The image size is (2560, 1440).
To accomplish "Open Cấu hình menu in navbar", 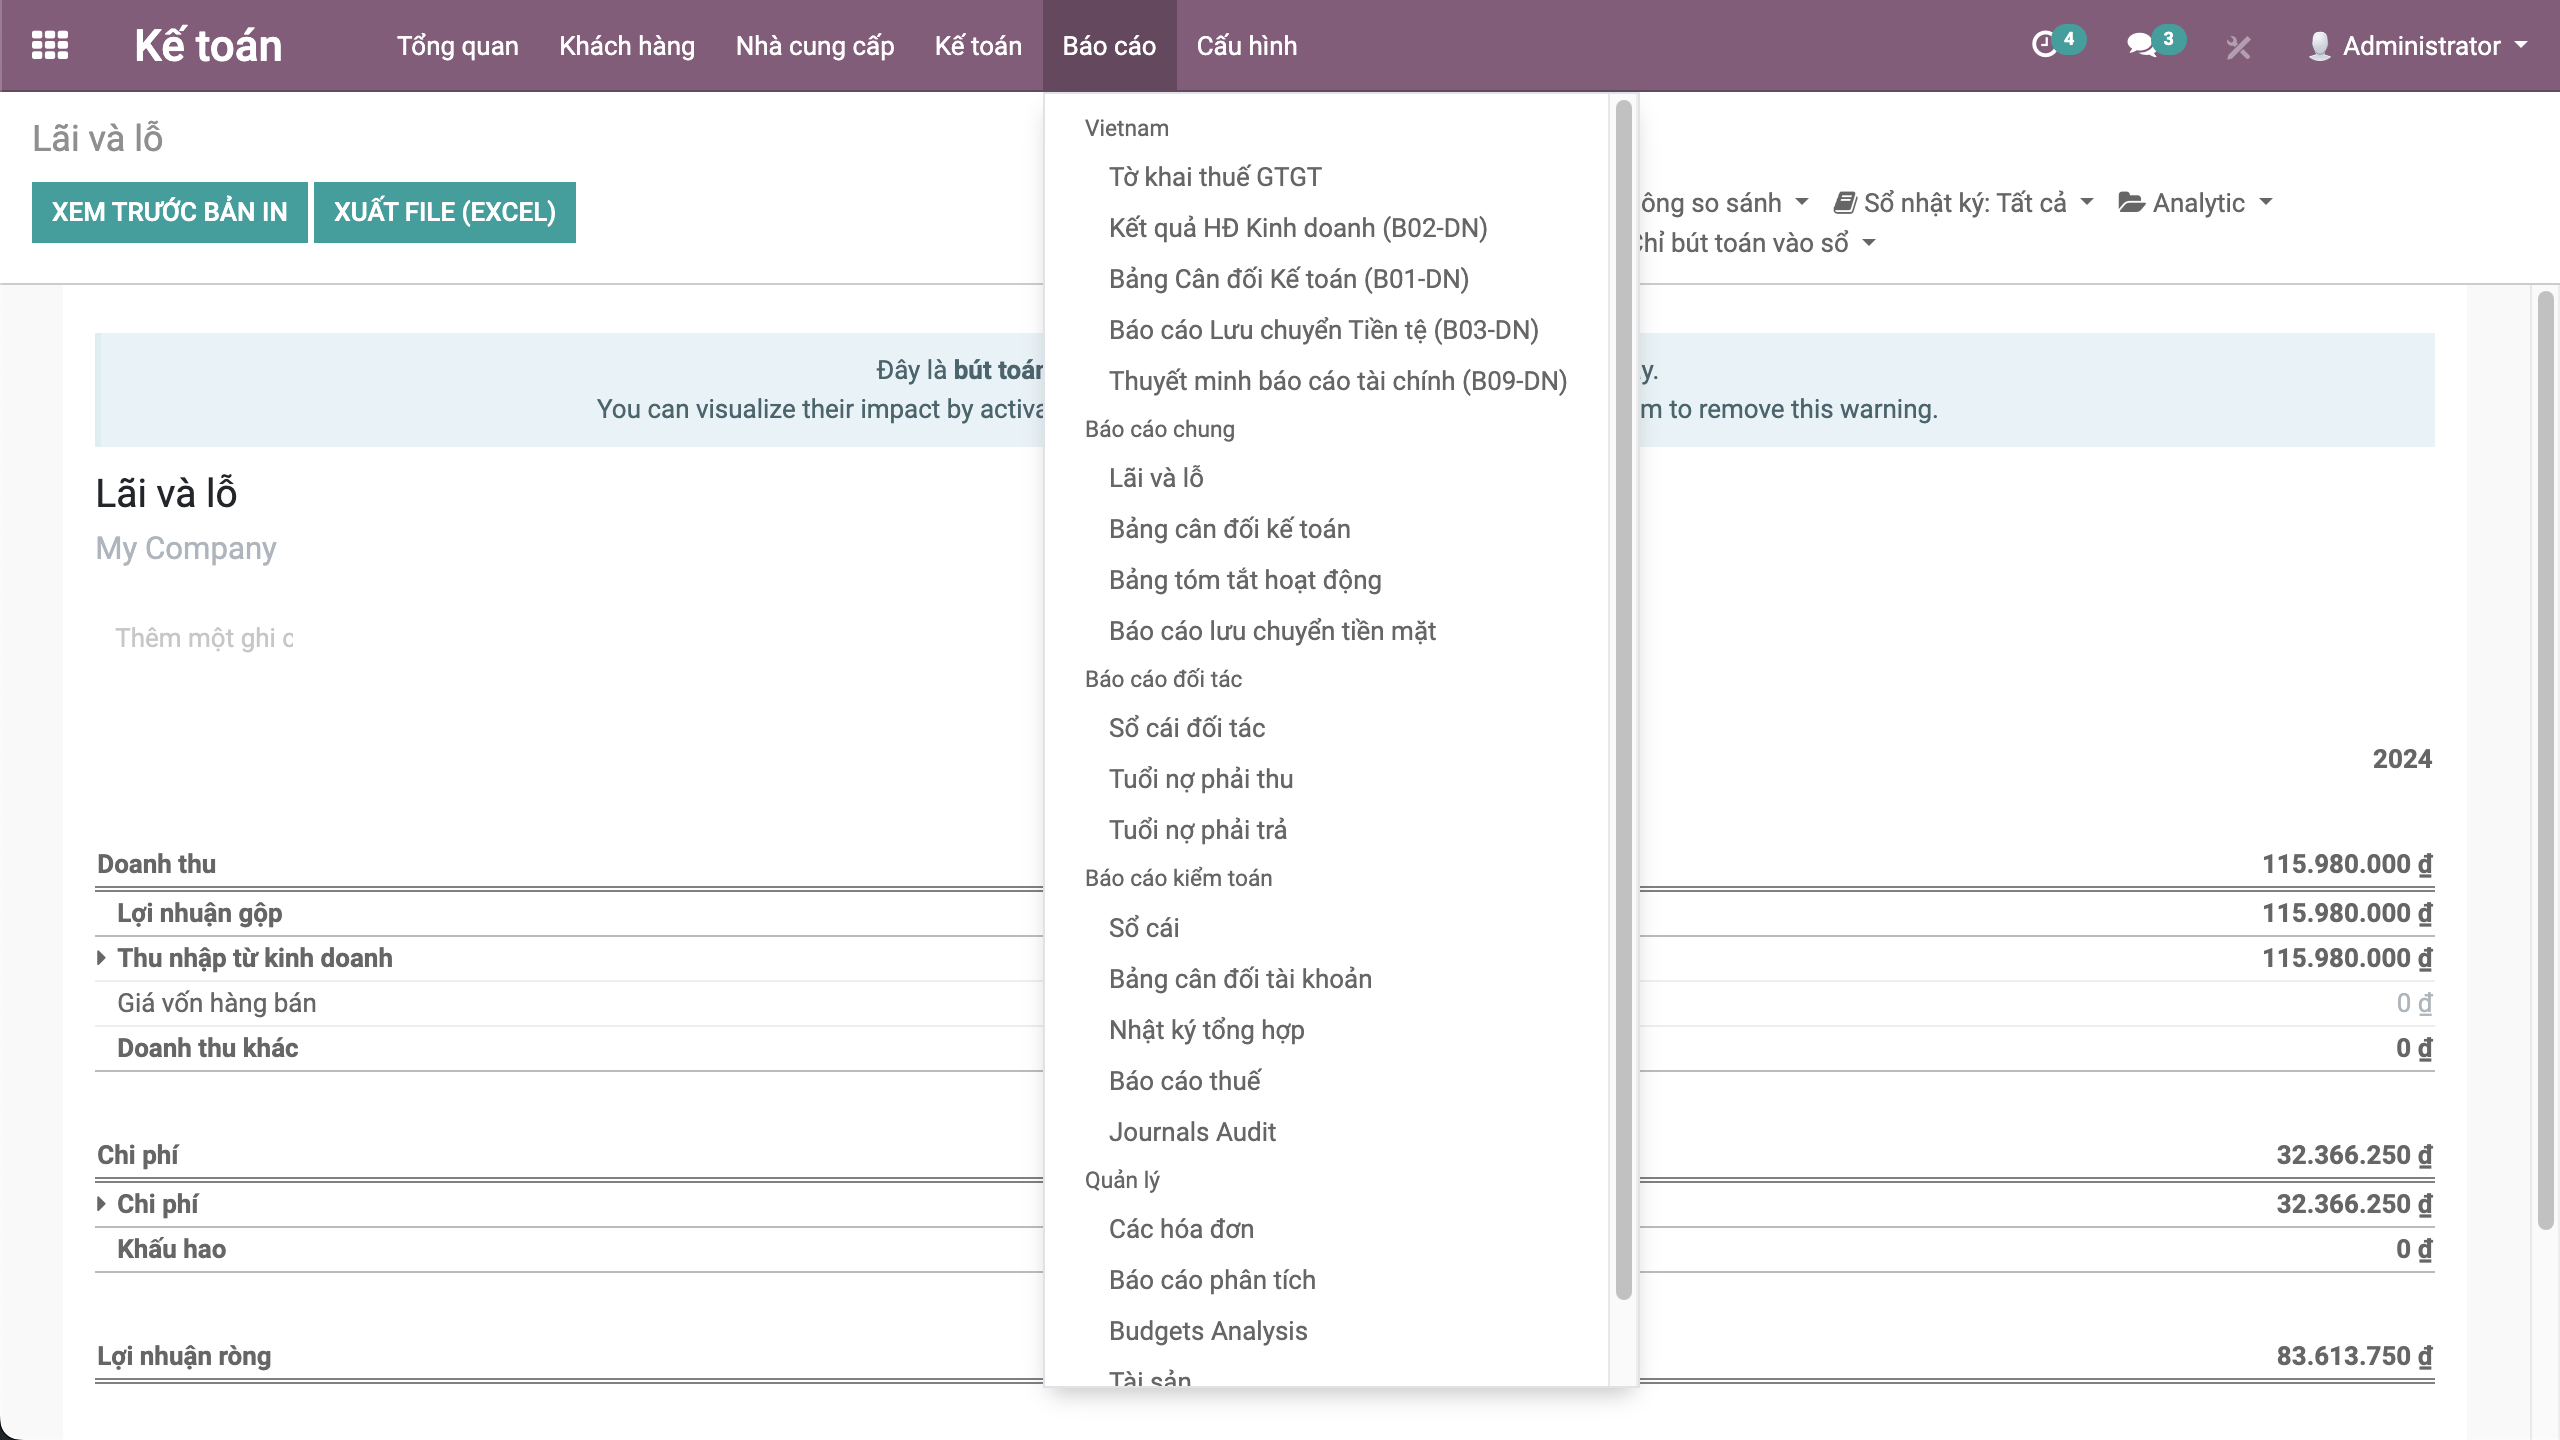I will pyautogui.click(x=1246, y=46).
